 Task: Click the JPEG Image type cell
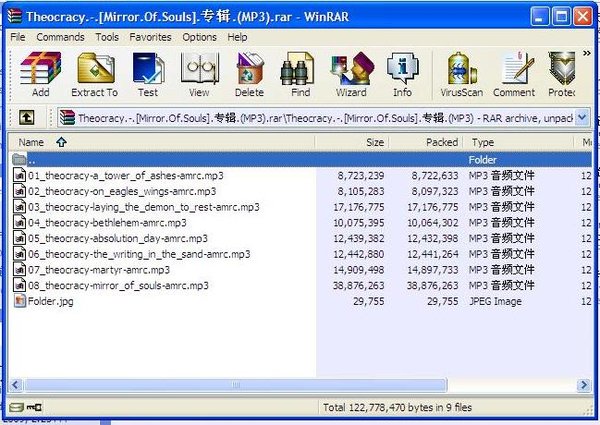pos(495,301)
